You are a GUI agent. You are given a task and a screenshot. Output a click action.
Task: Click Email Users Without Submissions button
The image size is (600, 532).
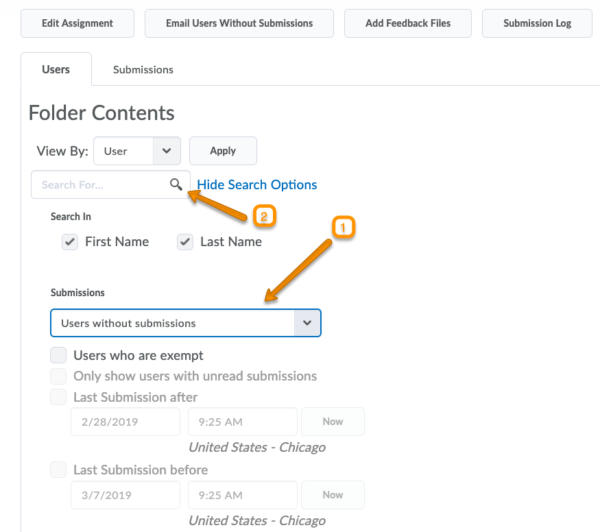[x=239, y=23]
